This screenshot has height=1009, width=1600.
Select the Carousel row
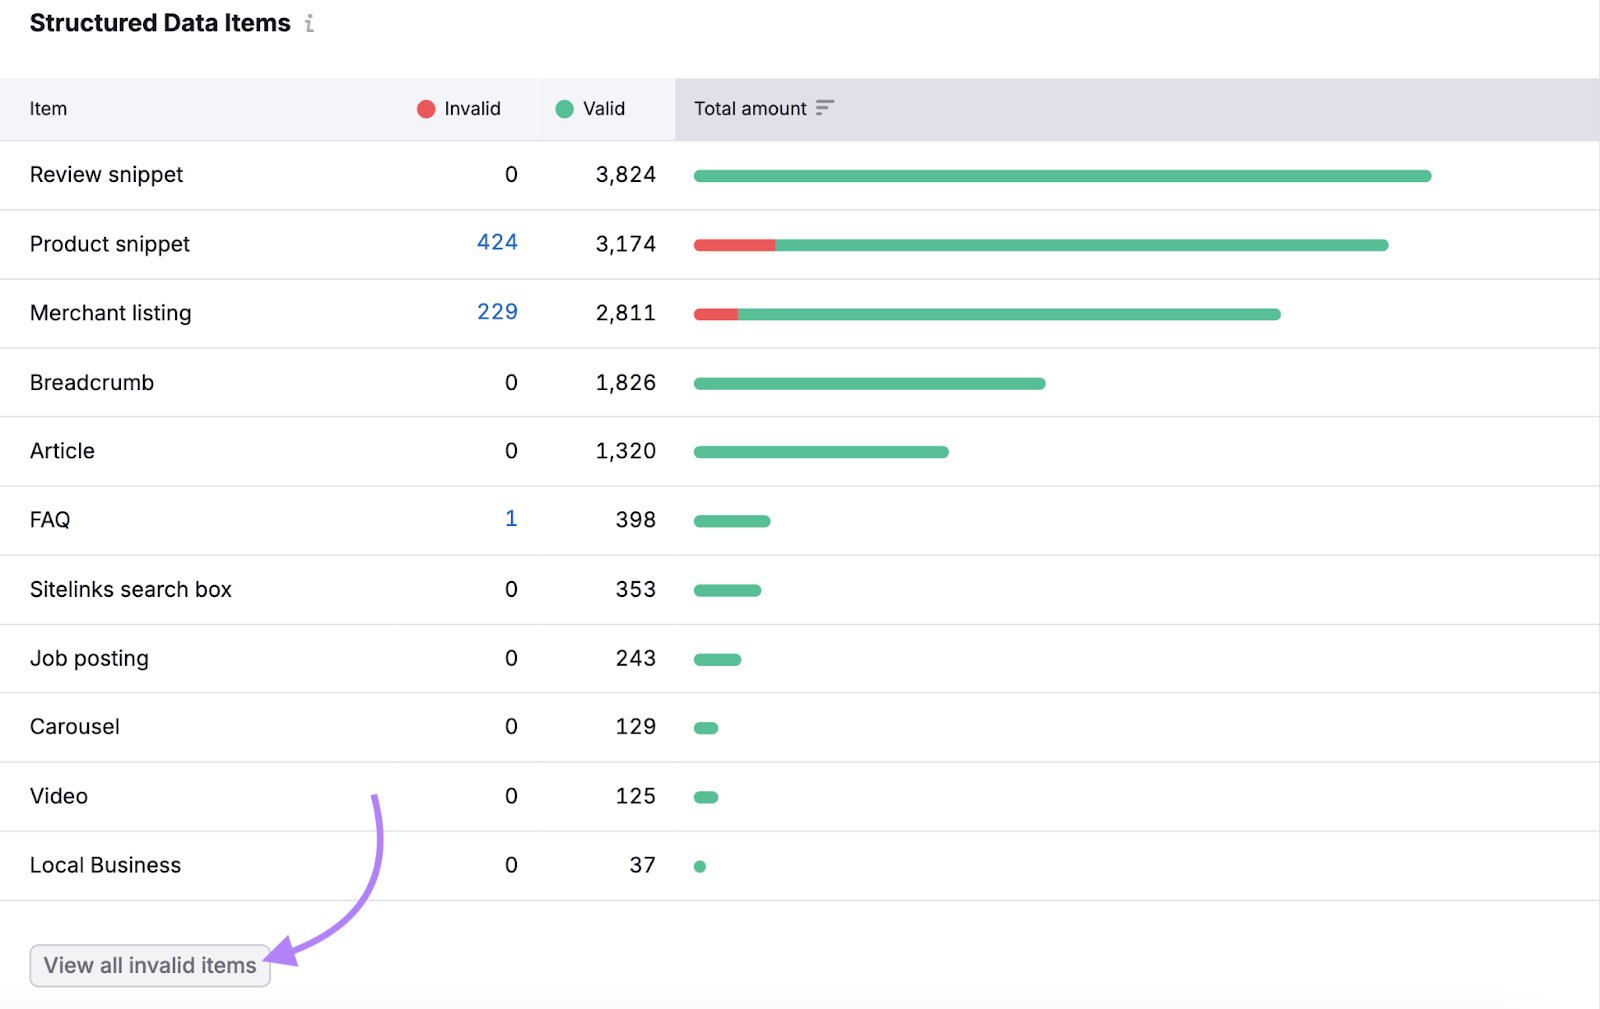(x=74, y=726)
